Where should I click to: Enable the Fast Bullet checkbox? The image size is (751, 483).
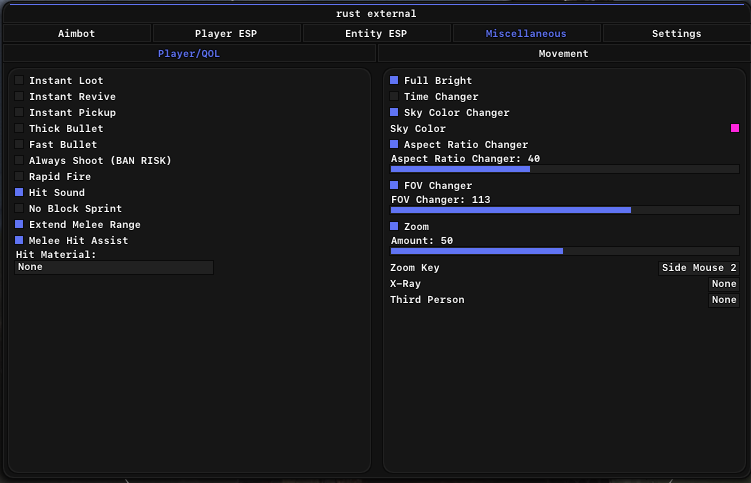point(19,144)
